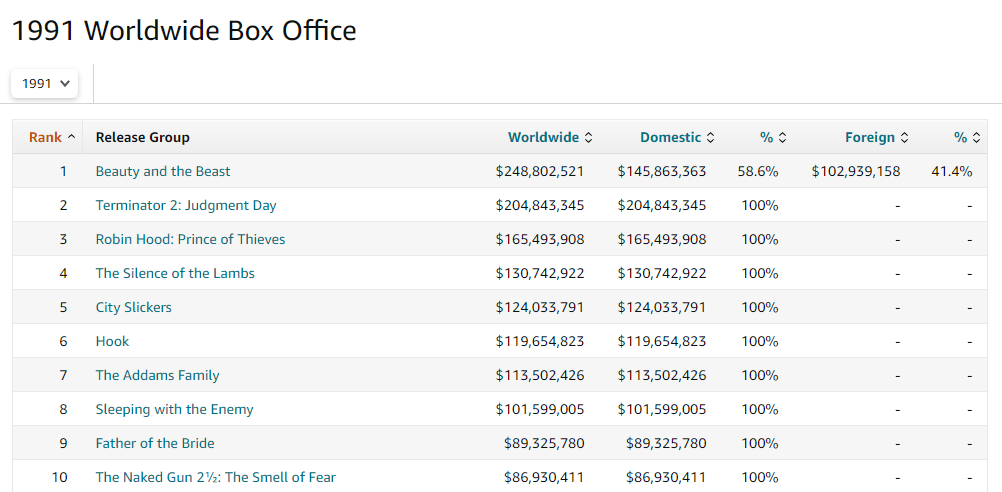Click the 1991 Worldwide Box Office heading

click(184, 30)
